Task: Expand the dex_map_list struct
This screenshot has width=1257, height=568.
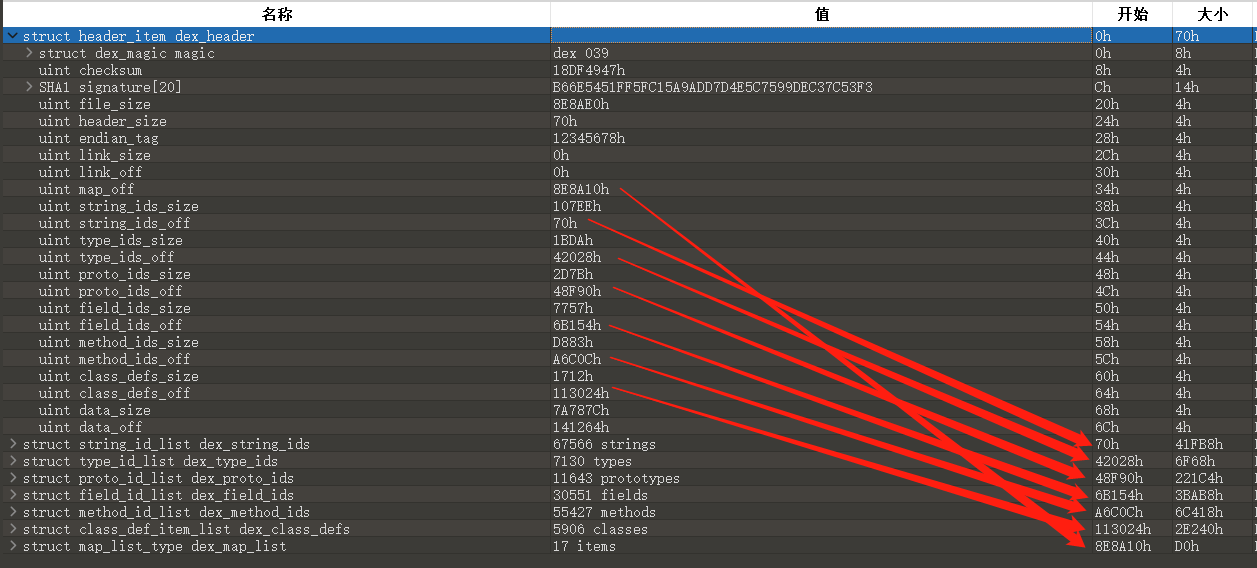Action: pos(12,546)
